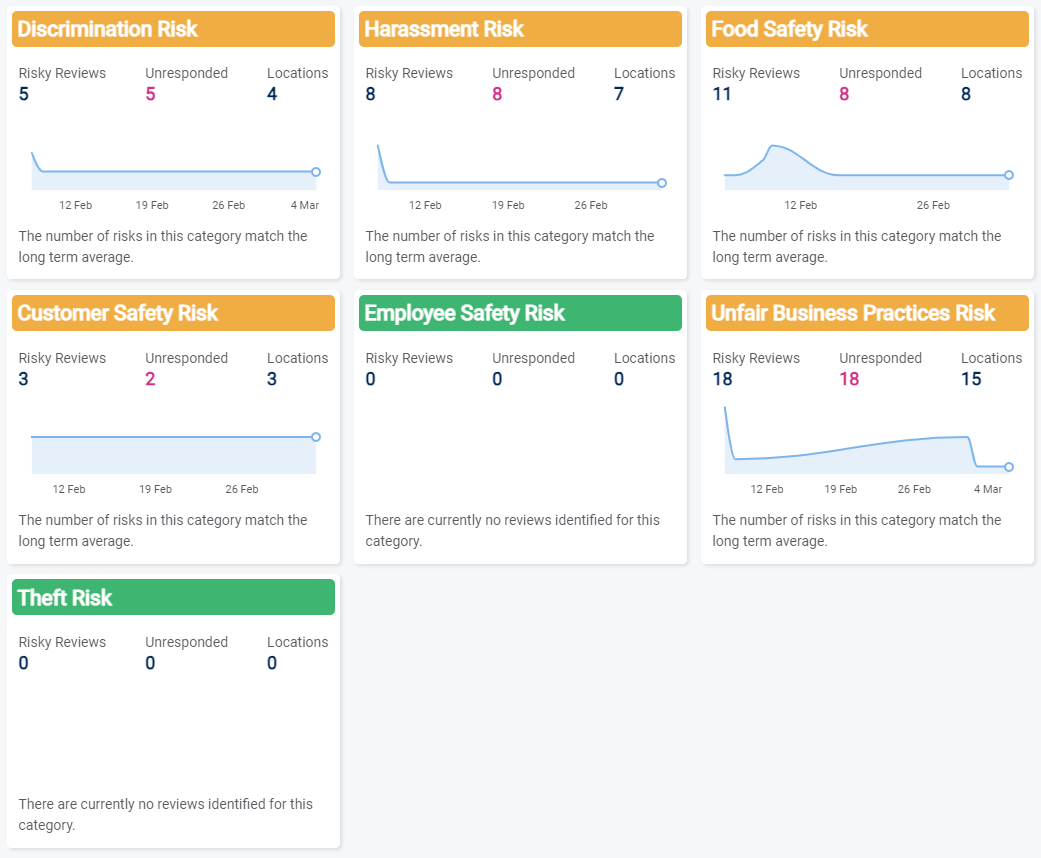Open the 5 unresponded reviews in Discrimination
Viewport: 1041px width, 858px height.
click(151, 94)
